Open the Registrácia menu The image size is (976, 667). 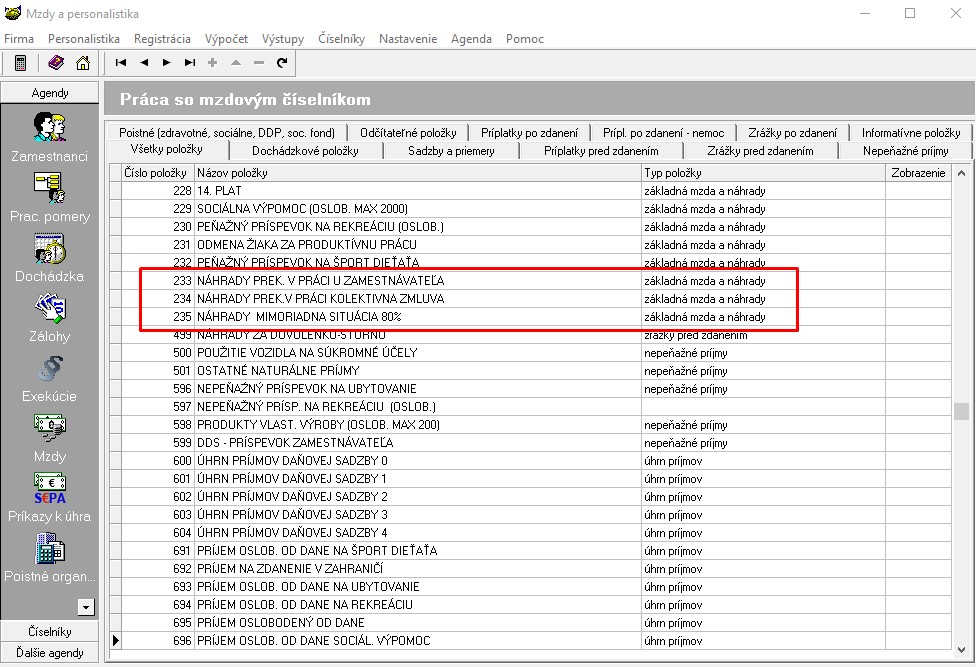(162, 39)
